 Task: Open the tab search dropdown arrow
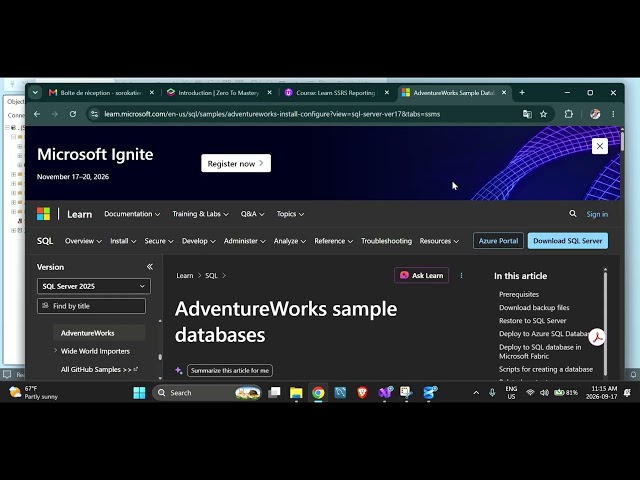(x=35, y=93)
